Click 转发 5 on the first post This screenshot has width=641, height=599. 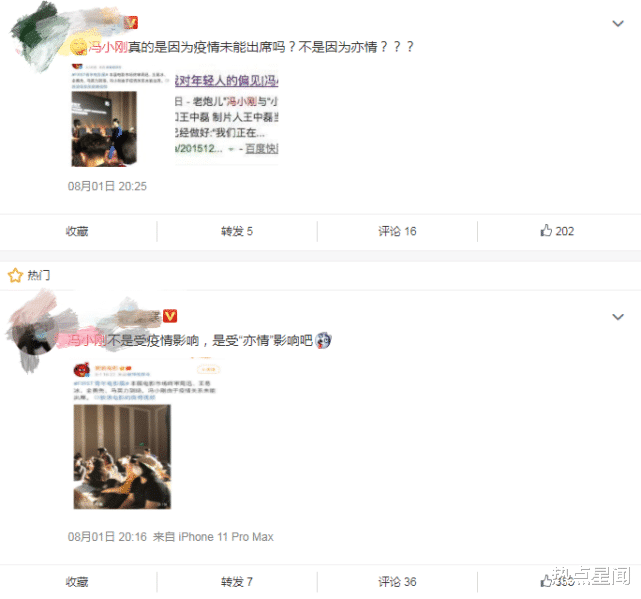coord(237,231)
